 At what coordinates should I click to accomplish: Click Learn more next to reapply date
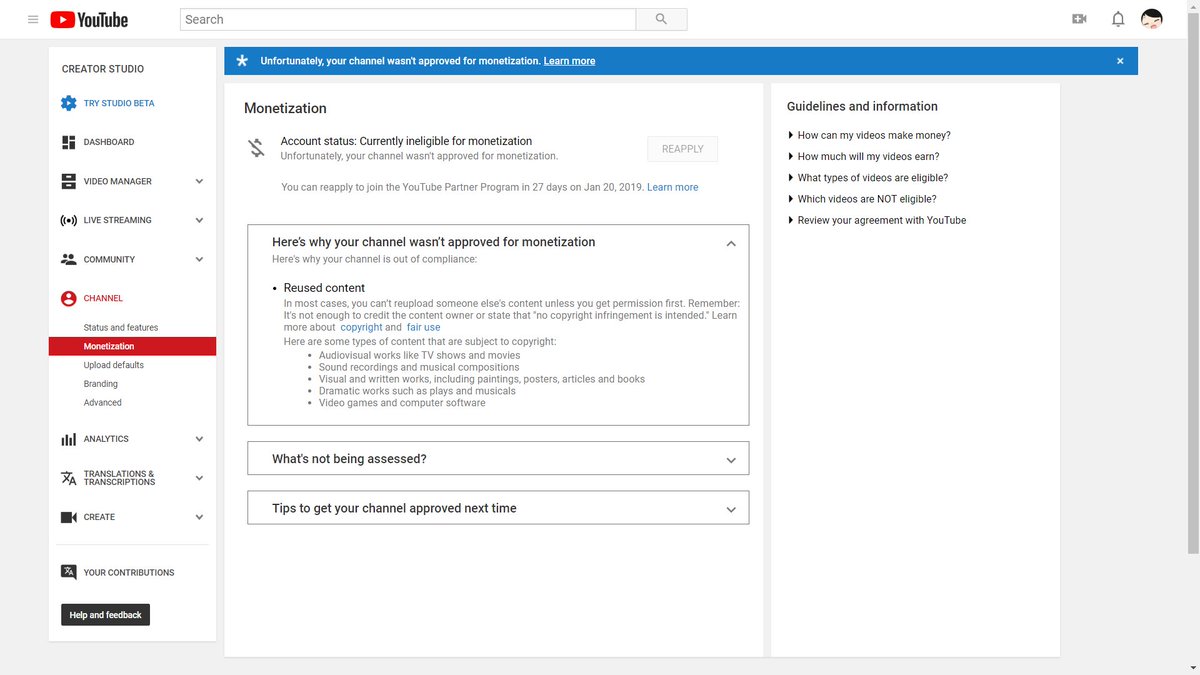[673, 187]
